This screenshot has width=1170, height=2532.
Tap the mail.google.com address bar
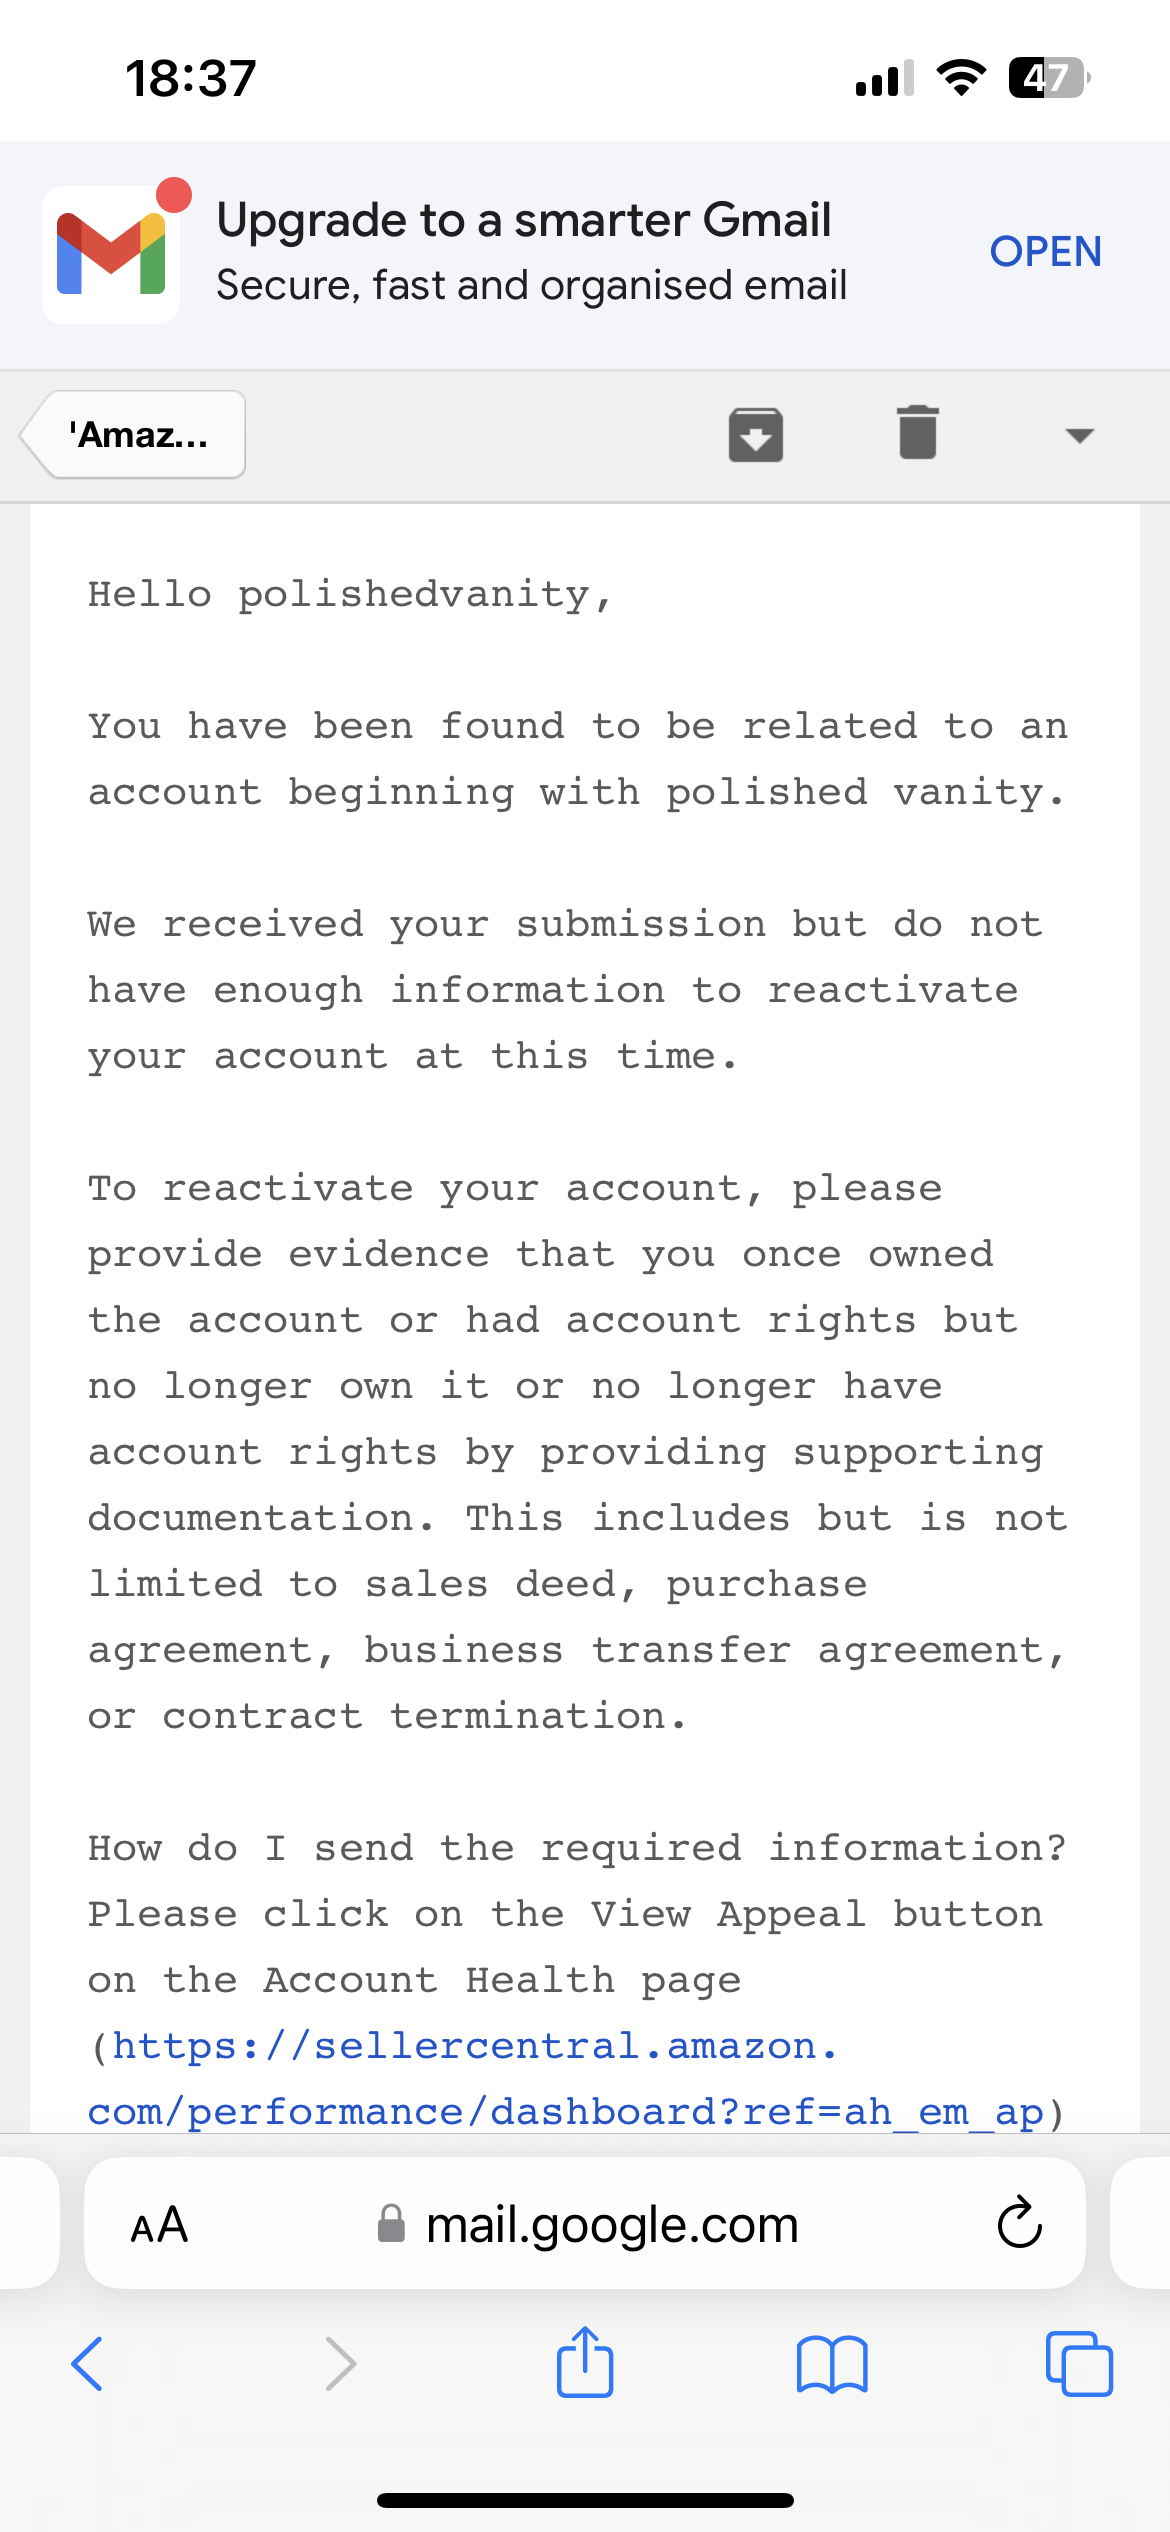(x=585, y=2223)
